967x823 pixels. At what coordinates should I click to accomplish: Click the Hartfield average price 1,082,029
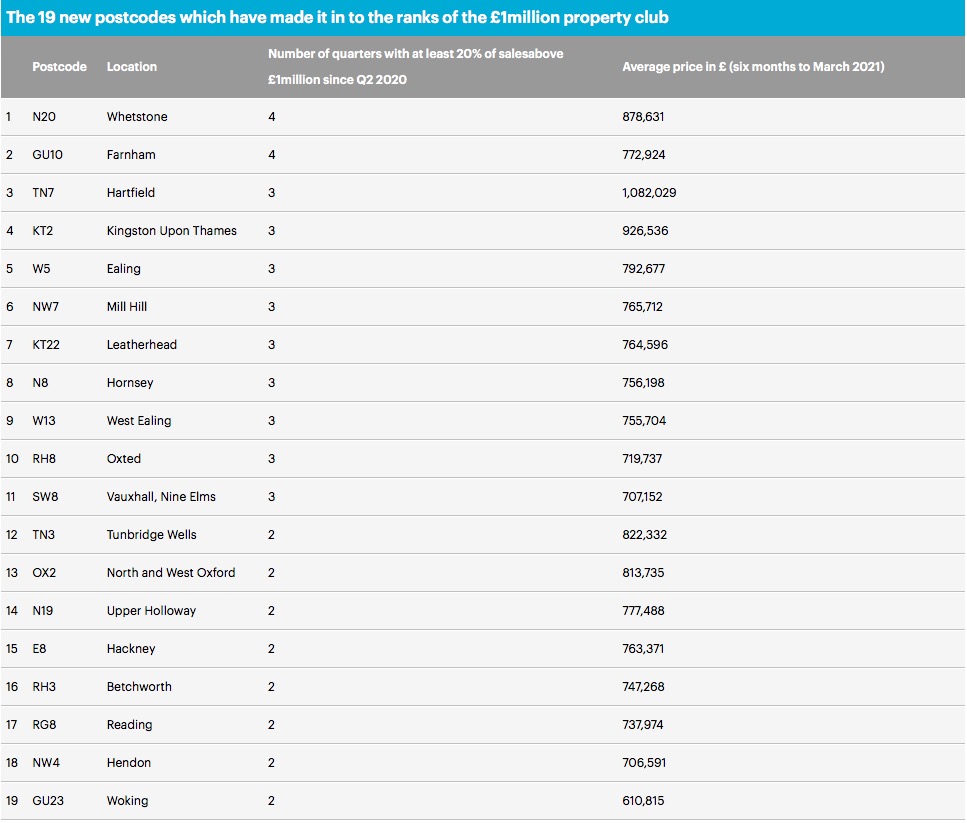[649, 193]
